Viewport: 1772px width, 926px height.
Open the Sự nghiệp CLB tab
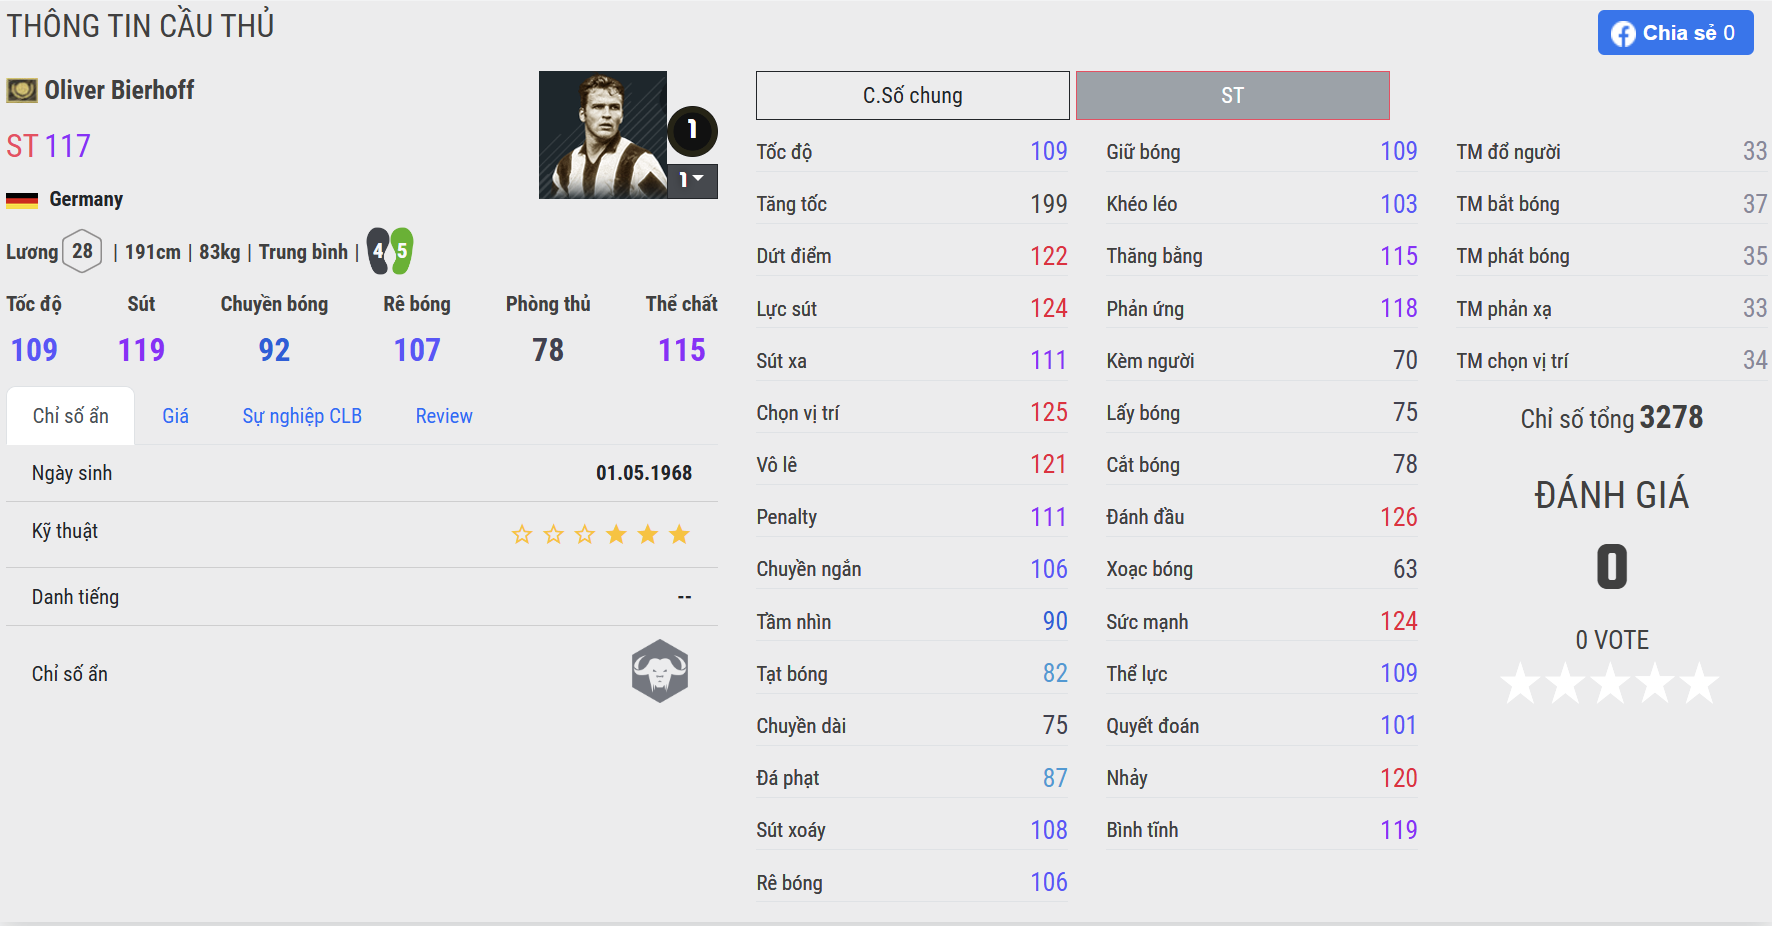point(302,416)
